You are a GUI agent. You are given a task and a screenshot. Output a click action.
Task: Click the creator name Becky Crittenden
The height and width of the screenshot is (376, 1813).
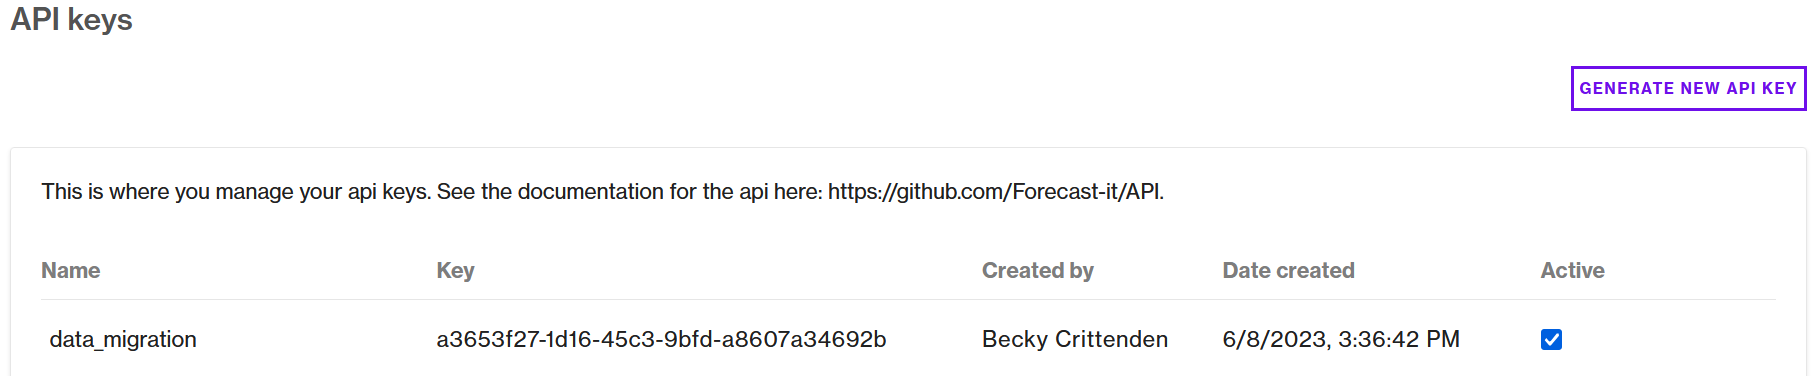tap(1075, 340)
